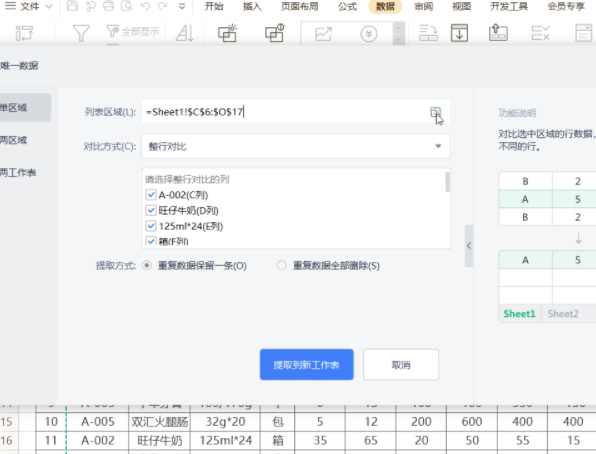Viewport: 596px width, 454px height.
Task: Click the gallery scroll up arrow
Action: tap(398, 27)
